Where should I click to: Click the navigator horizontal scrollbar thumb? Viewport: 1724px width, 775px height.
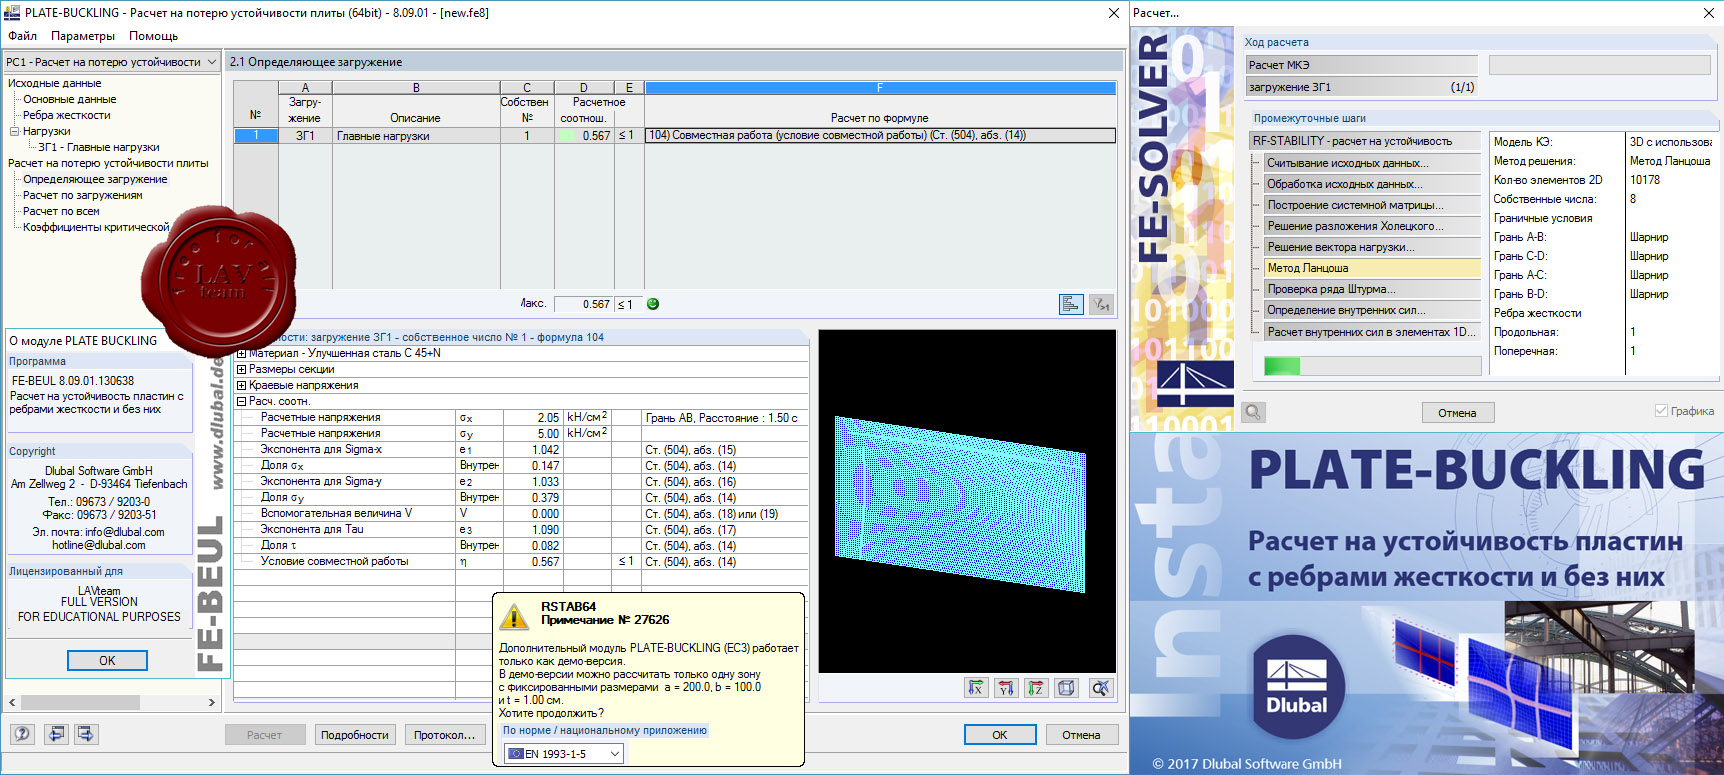click(x=80, y=702)
